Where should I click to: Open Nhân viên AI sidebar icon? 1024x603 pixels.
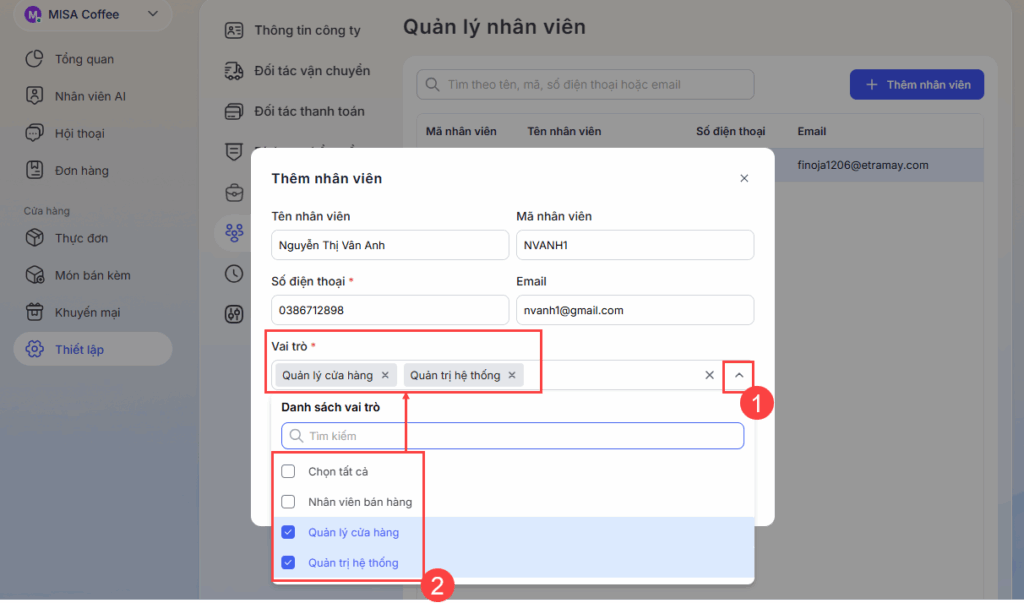point(35,96)
